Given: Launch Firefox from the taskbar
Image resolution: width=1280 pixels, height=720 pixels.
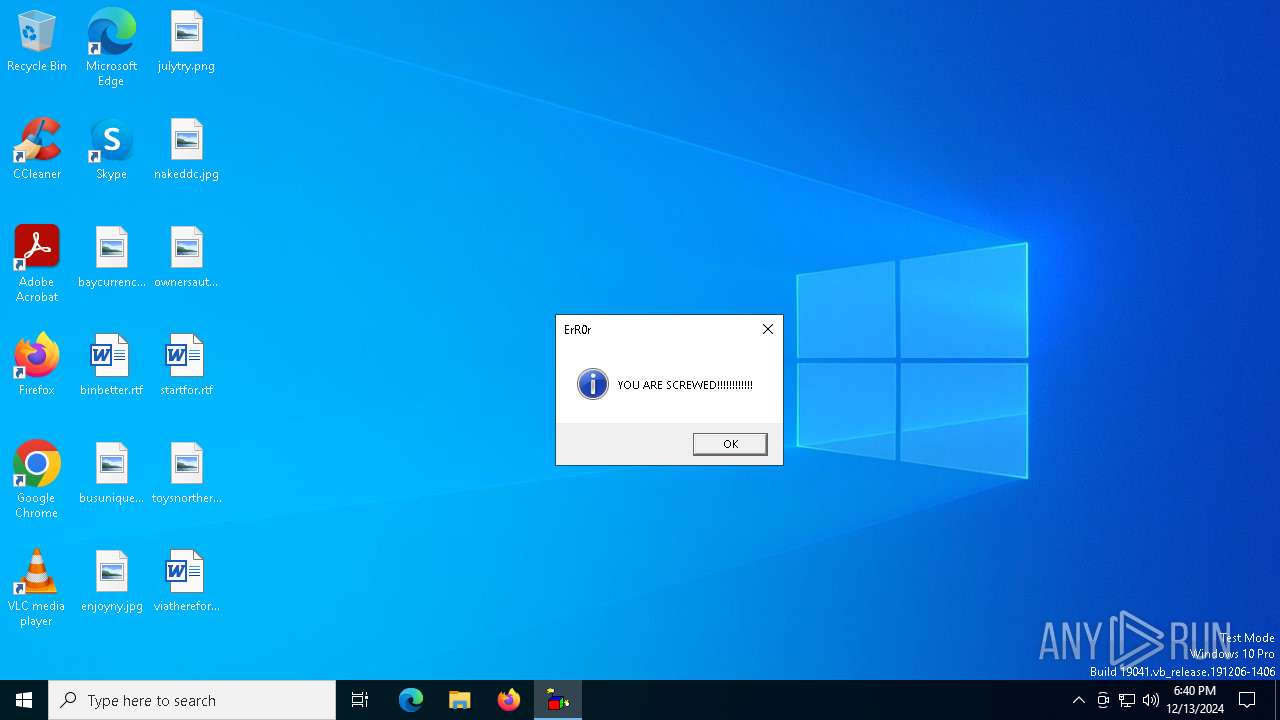Looking at the screenshot, I should 509,700.
